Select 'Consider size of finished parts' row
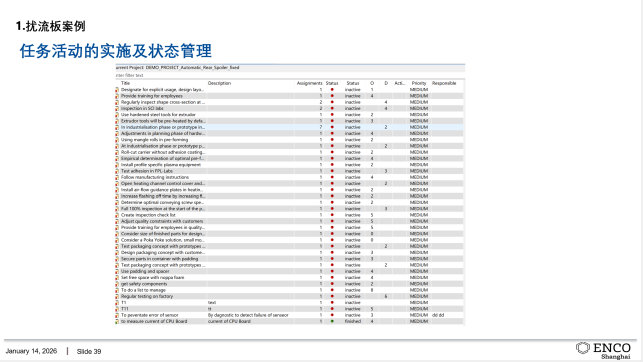643x362 pixels. coord(290,234)
